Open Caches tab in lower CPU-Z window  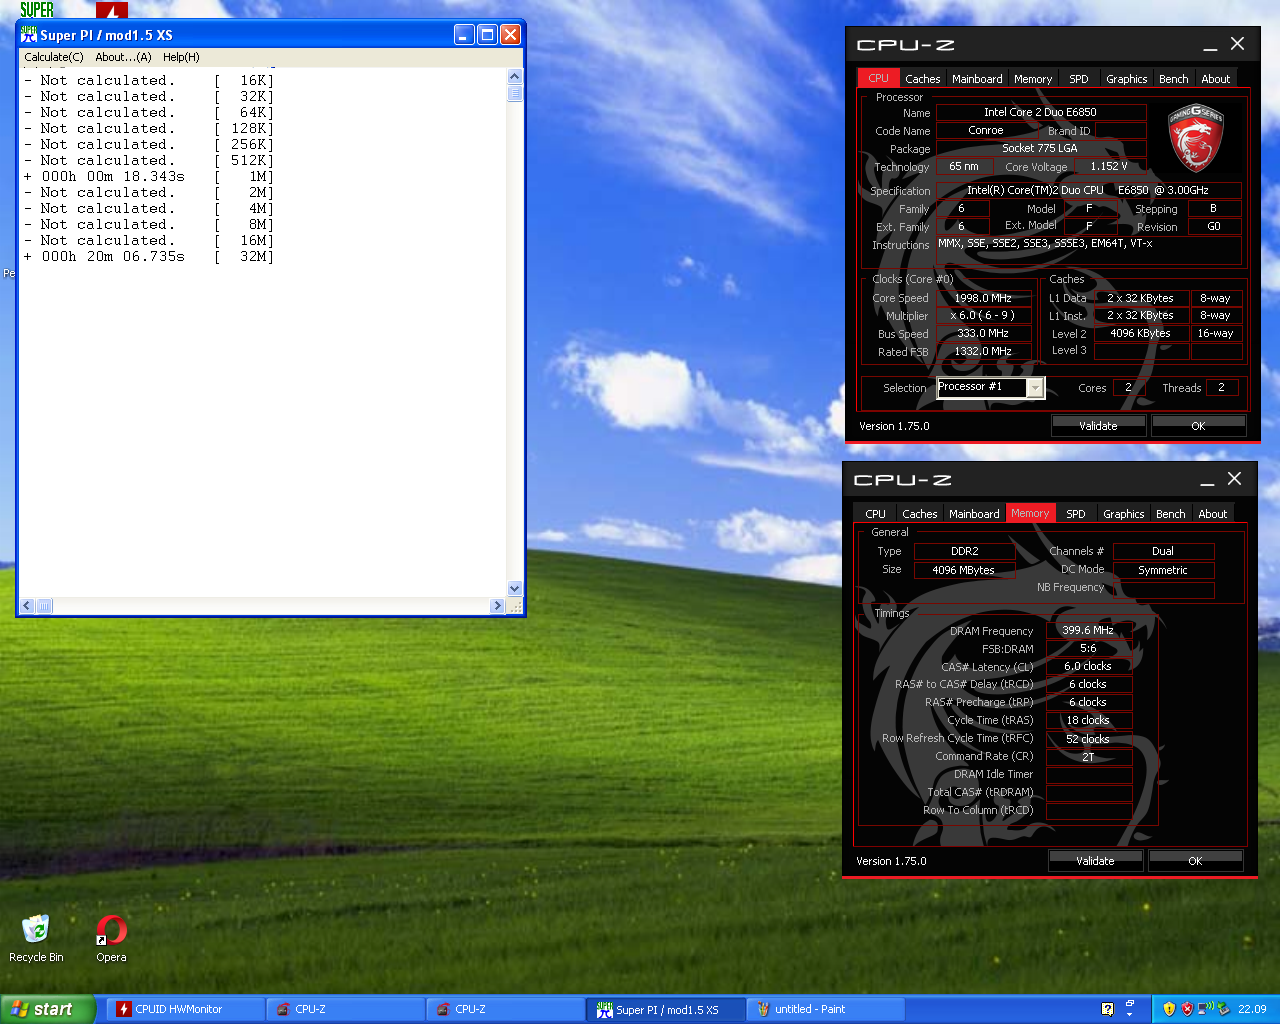[919, 514]
